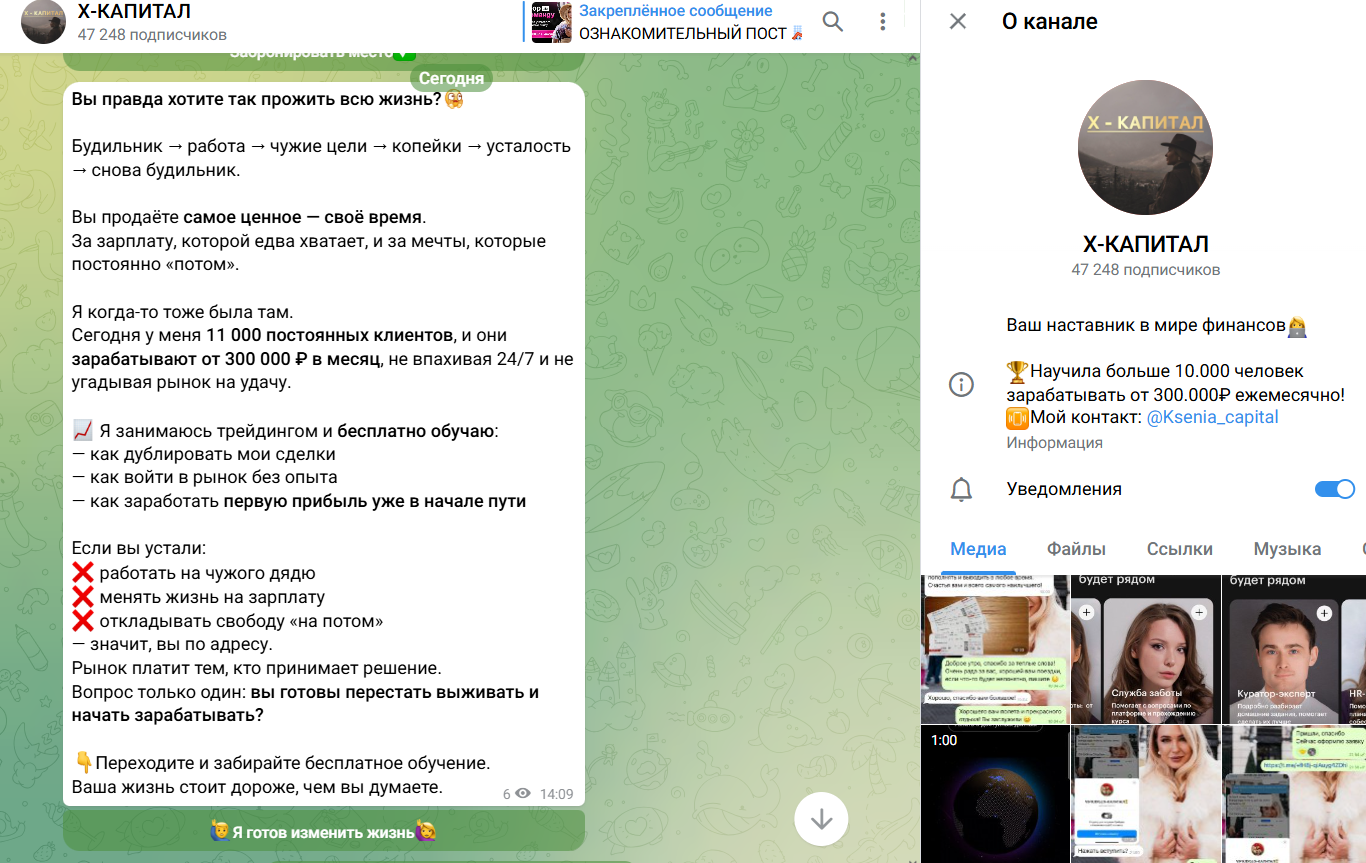Click the bell icon next to Уведомления

962,489
